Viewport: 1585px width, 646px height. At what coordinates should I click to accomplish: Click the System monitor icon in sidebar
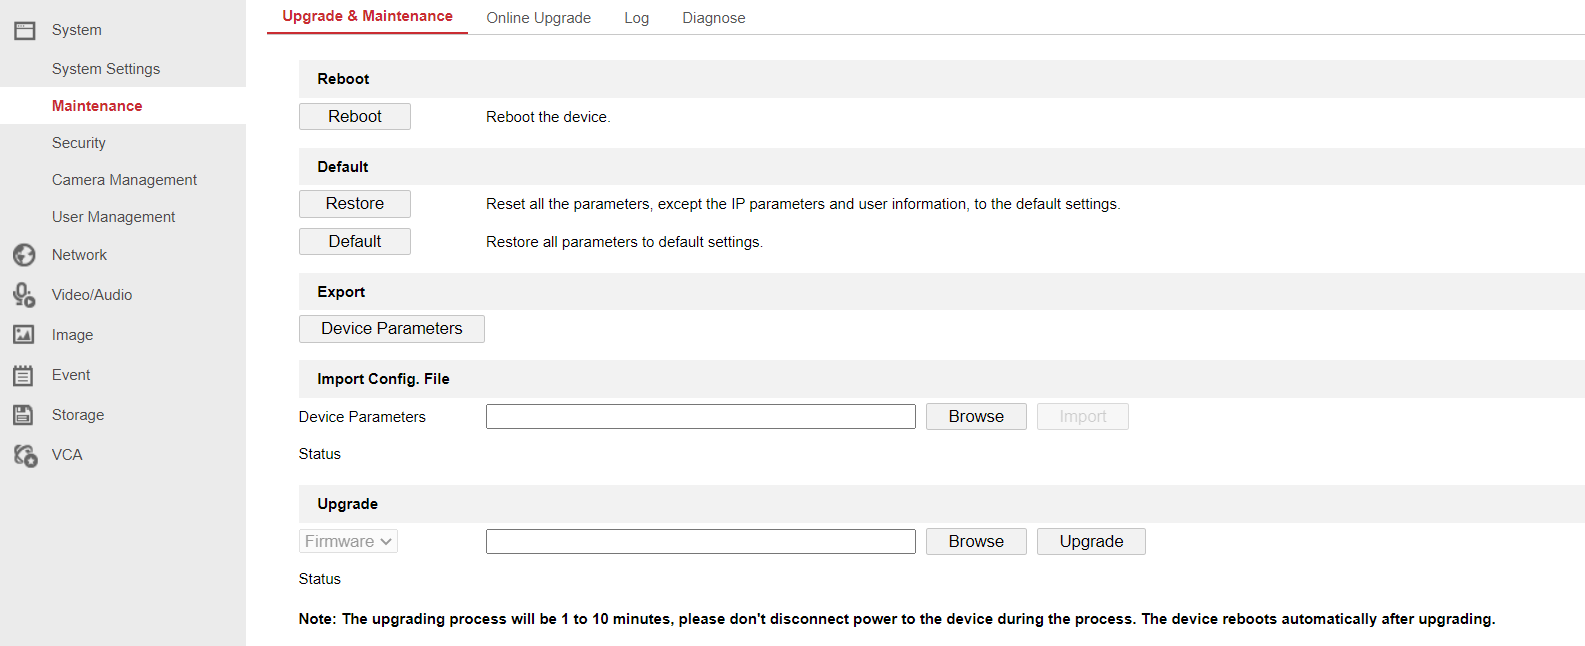pos(25,31)
